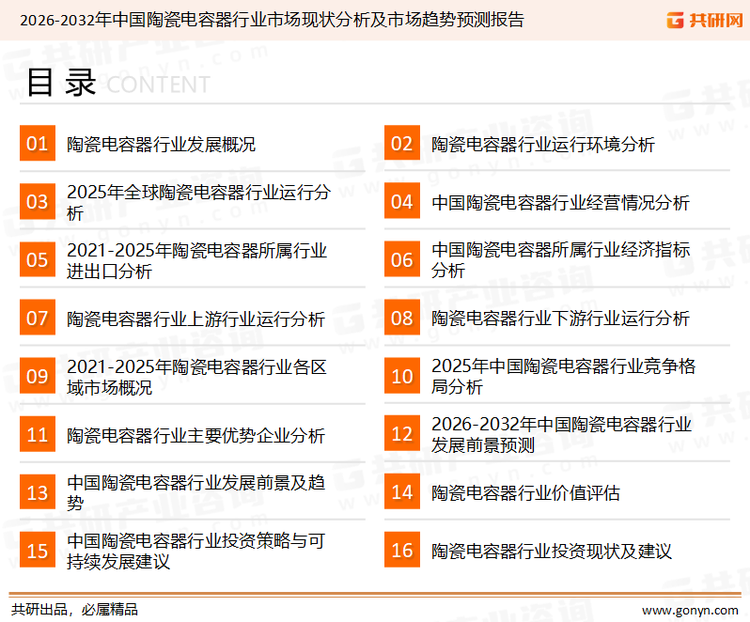Click the gray CONTENT heading text
Image resolution: width=750 pixels, height=622 pixels.
(x=158, y=85)
